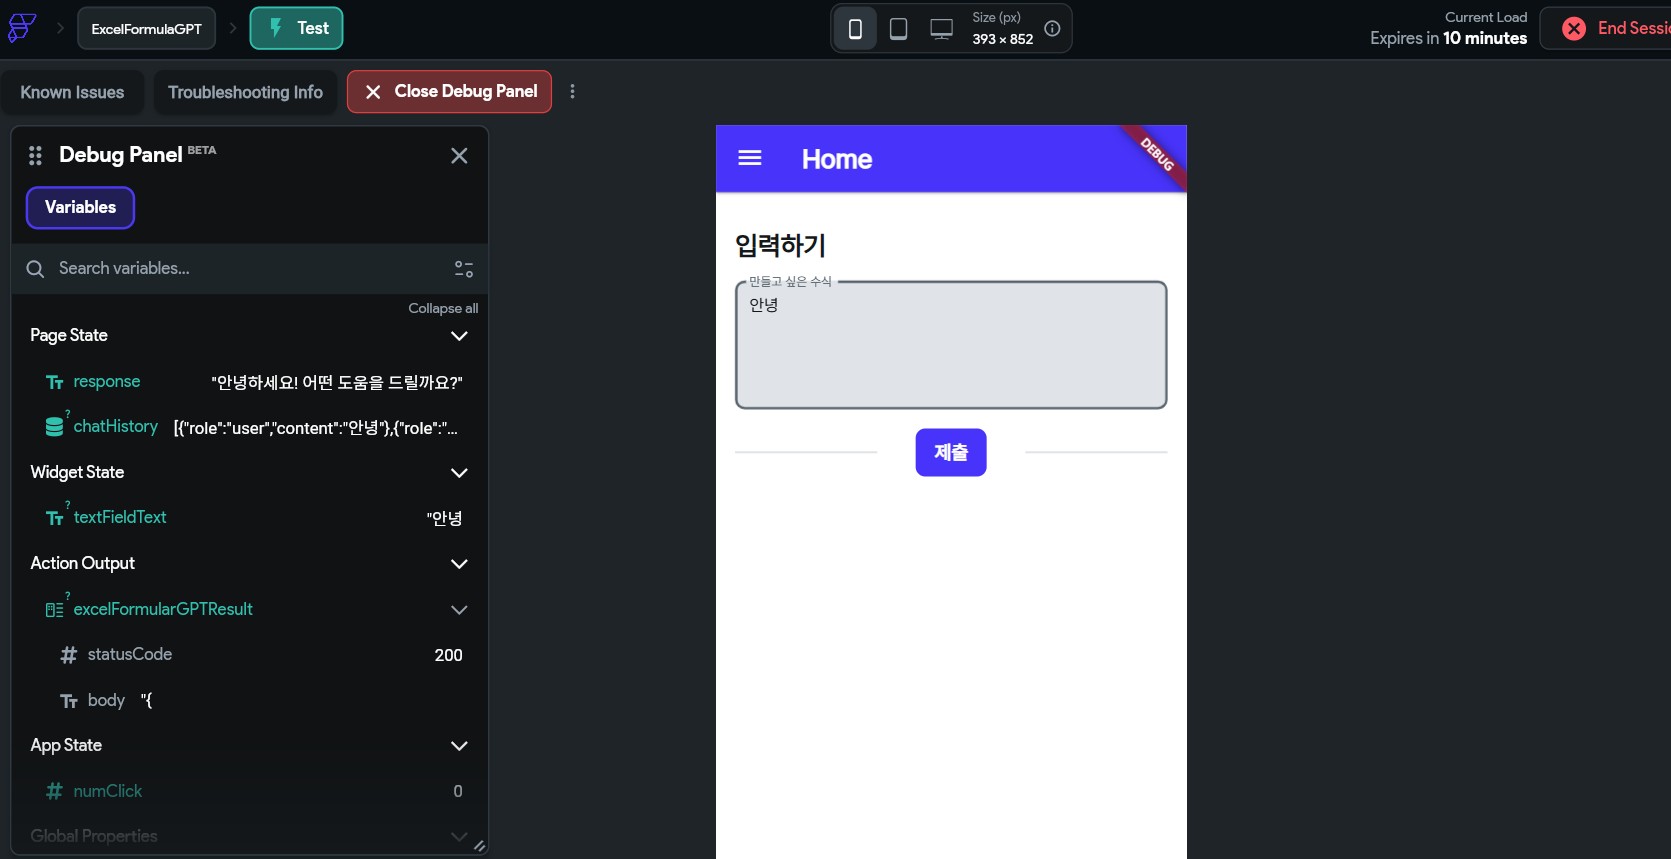This screenshot has width=1671, height=859.
Task: Click the Test mode button
Action: coord(296,28)
